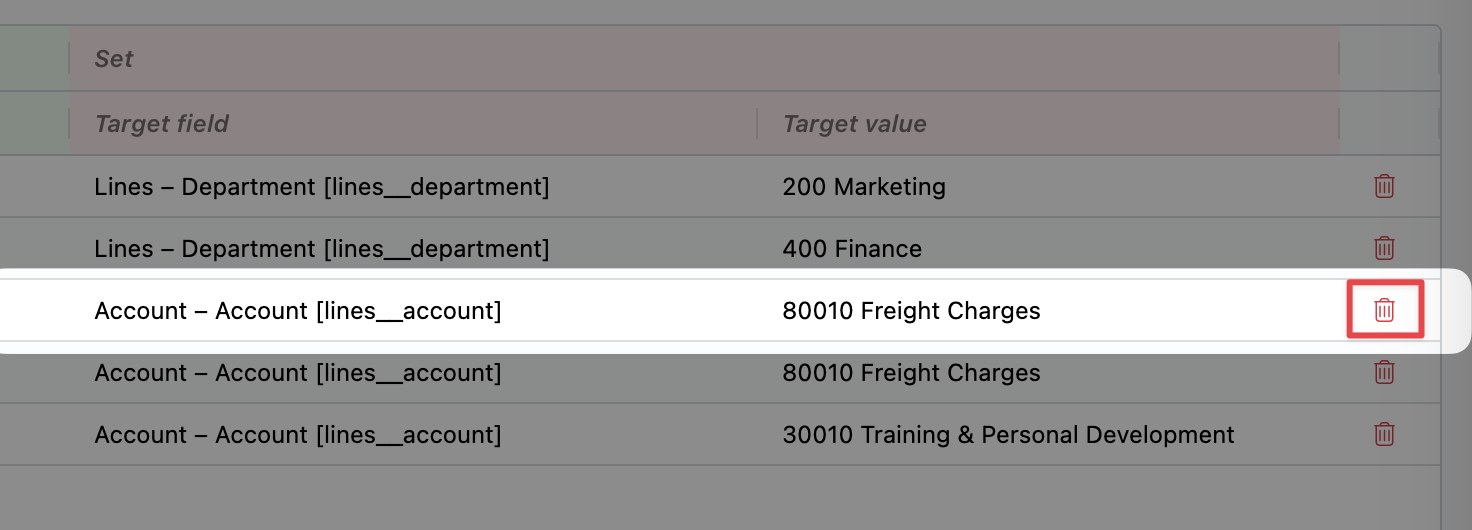Click trash icon for 400 Finance row

point(1384,248)
